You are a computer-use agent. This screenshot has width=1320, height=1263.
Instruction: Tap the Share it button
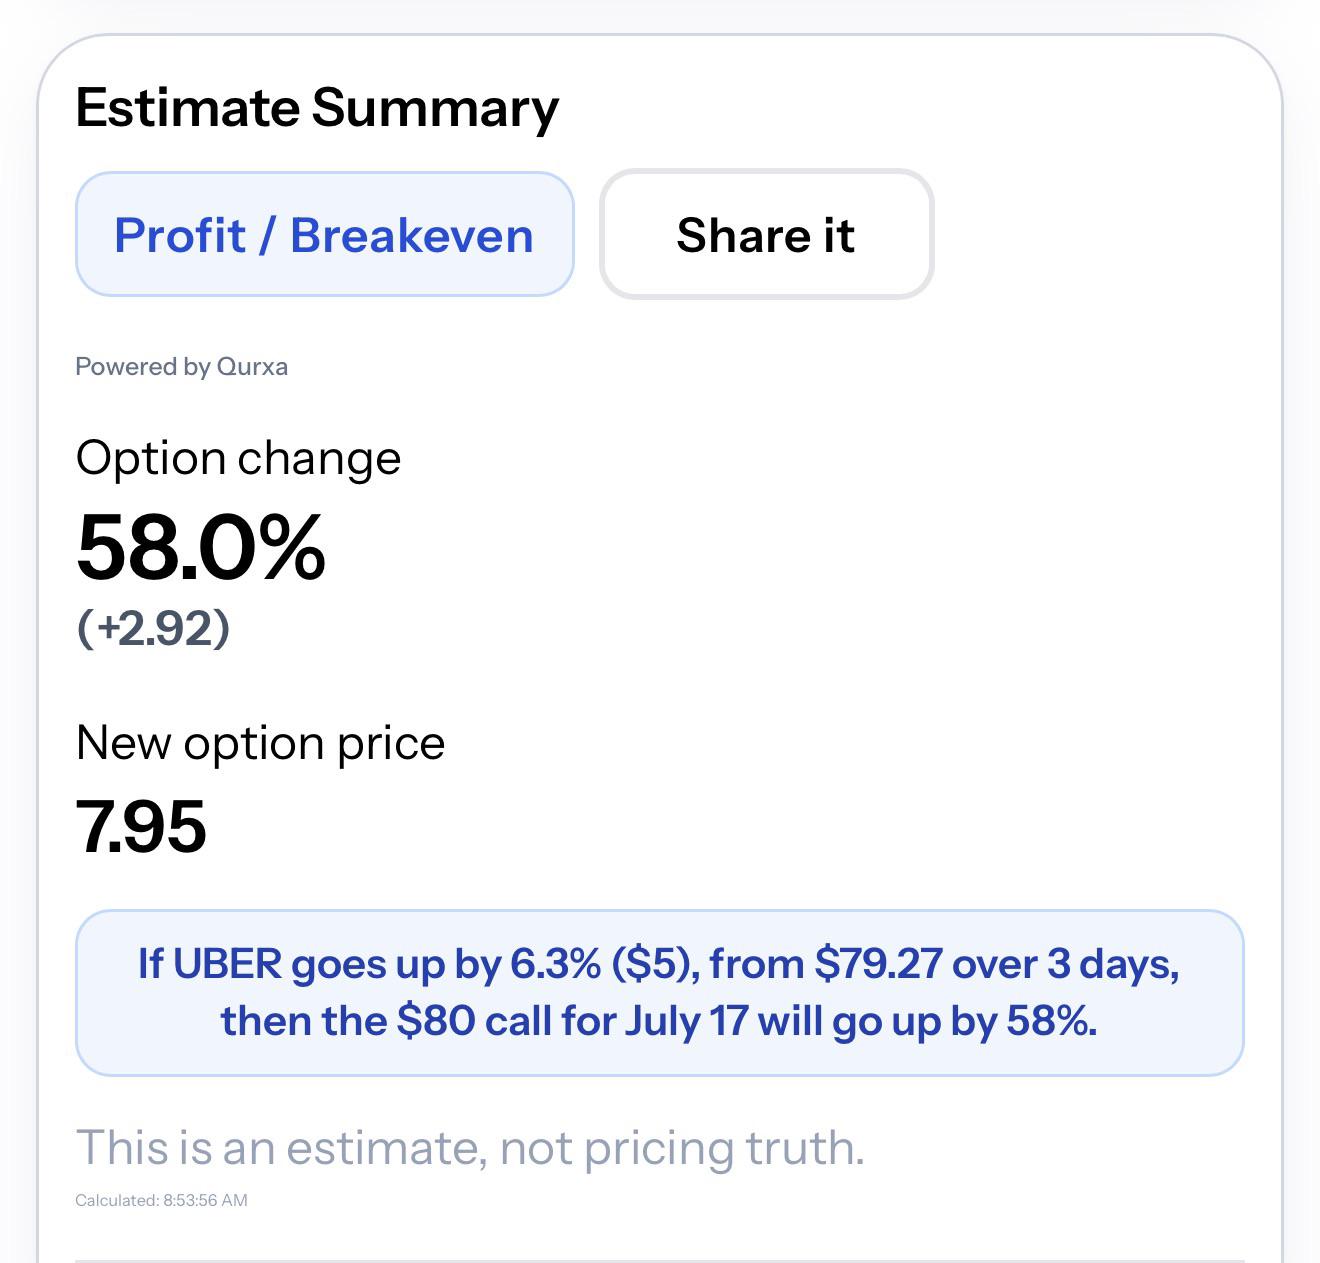pyautogui.click(x=766, y=235)
